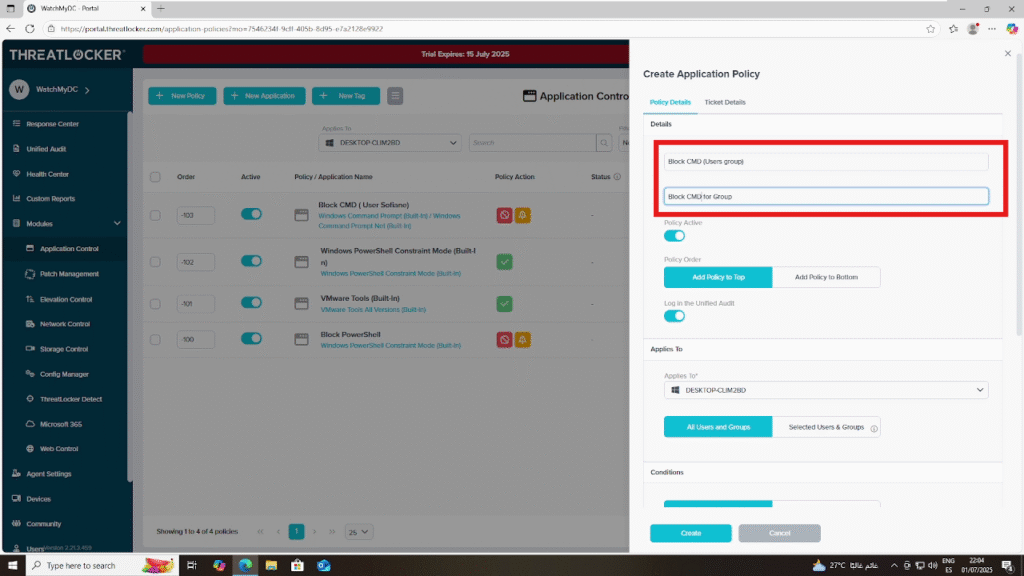
Task: Click the New Policy button
Action: tap(182, 96)
